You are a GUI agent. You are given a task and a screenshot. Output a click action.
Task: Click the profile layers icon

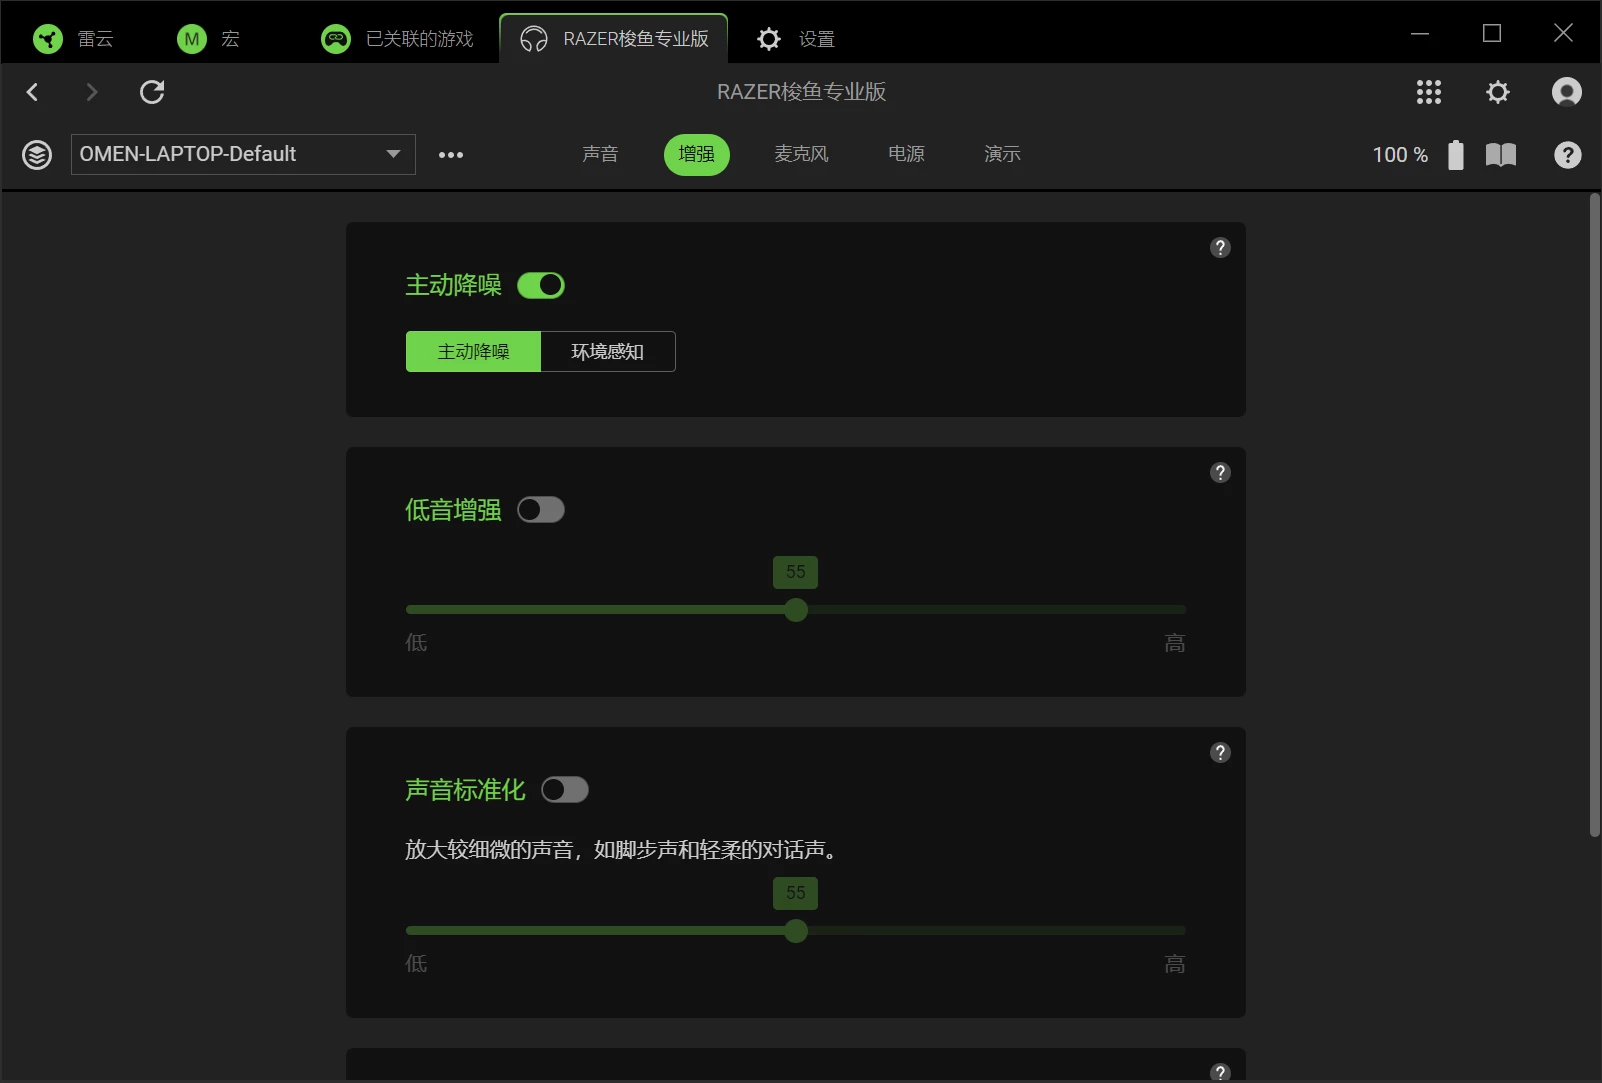tap(37, 155)
